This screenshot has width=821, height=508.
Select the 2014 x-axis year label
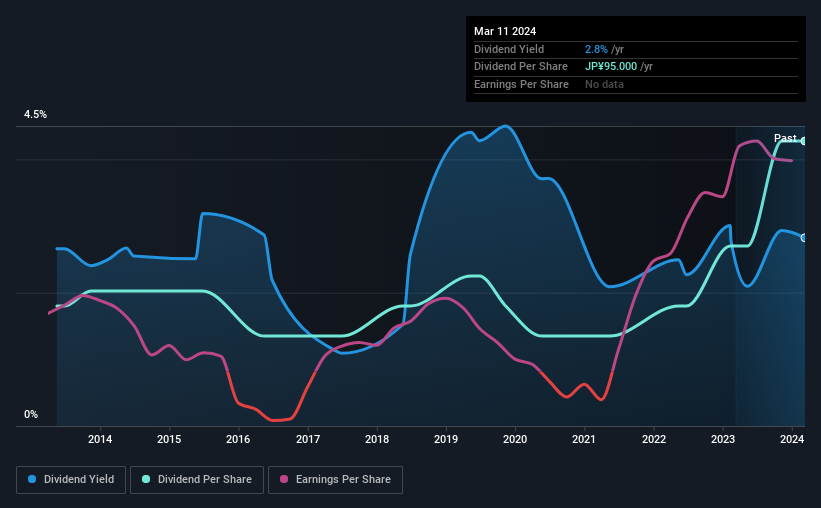100,439
